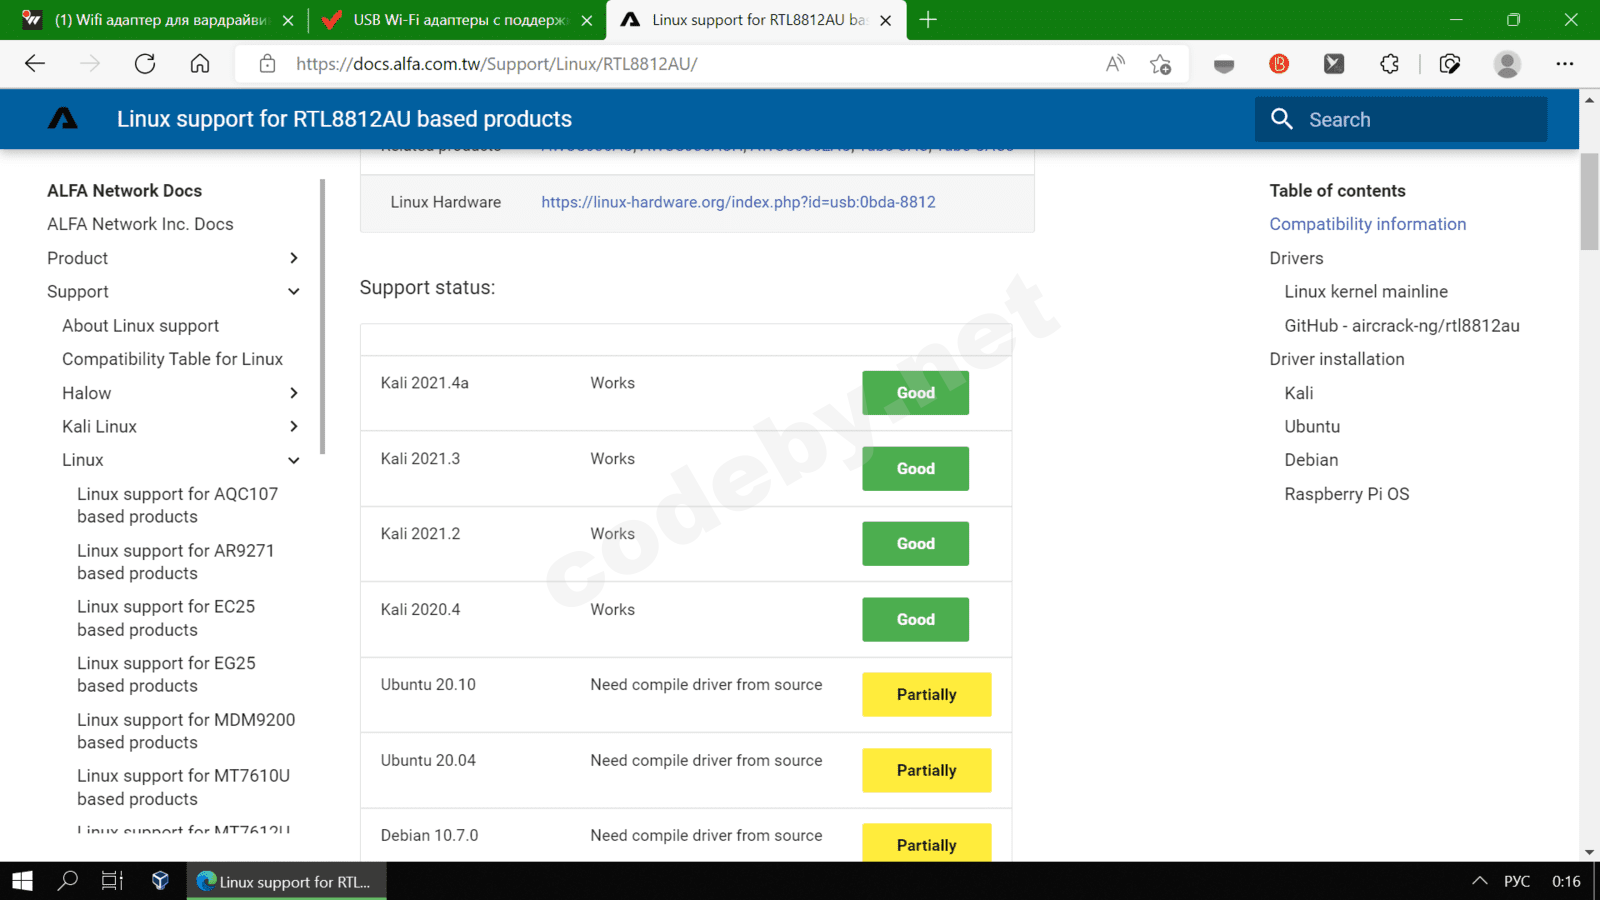
Task: Open a new browser tab
Action: (x=928, y=20)
